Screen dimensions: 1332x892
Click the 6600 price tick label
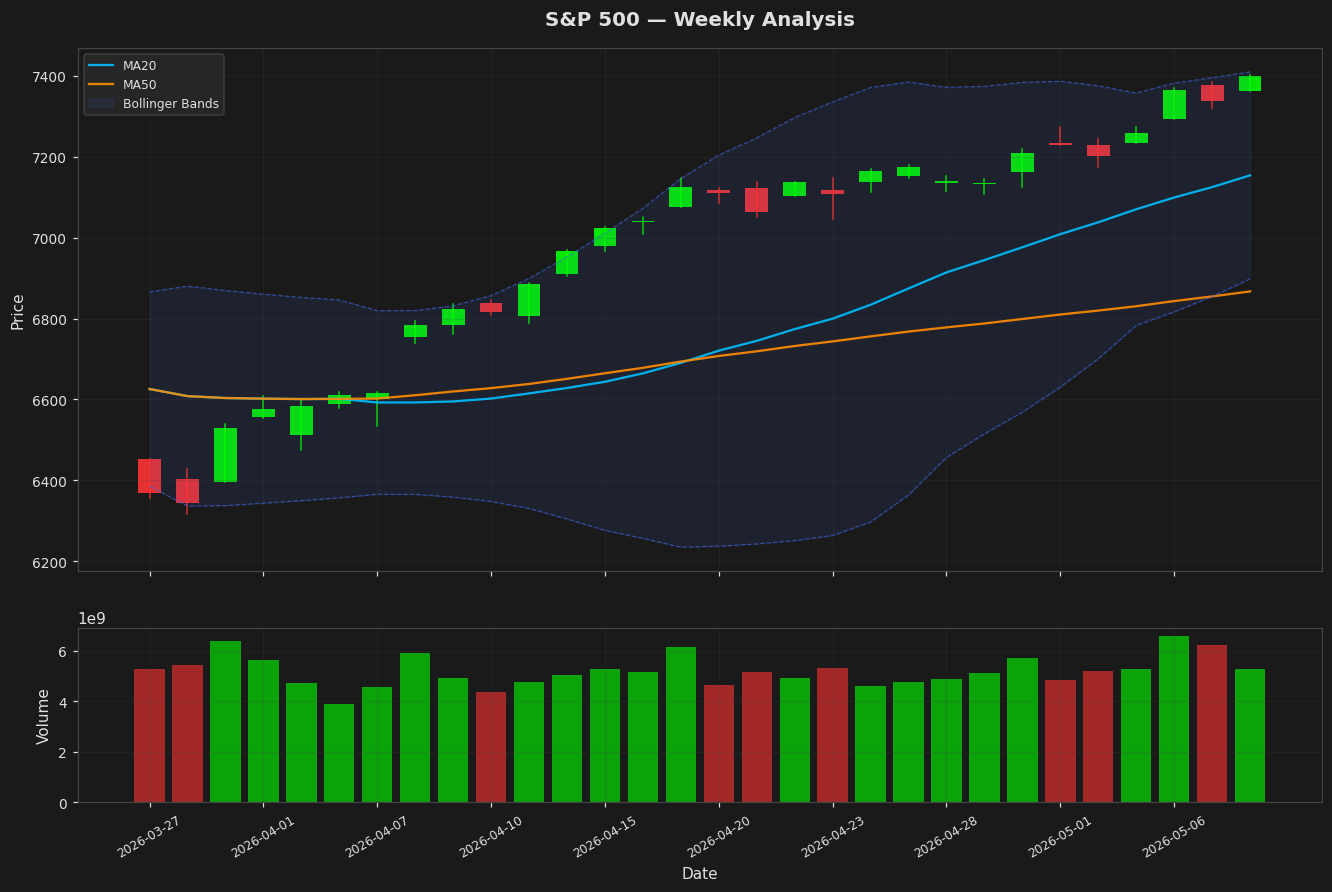[x=49, y=400]
